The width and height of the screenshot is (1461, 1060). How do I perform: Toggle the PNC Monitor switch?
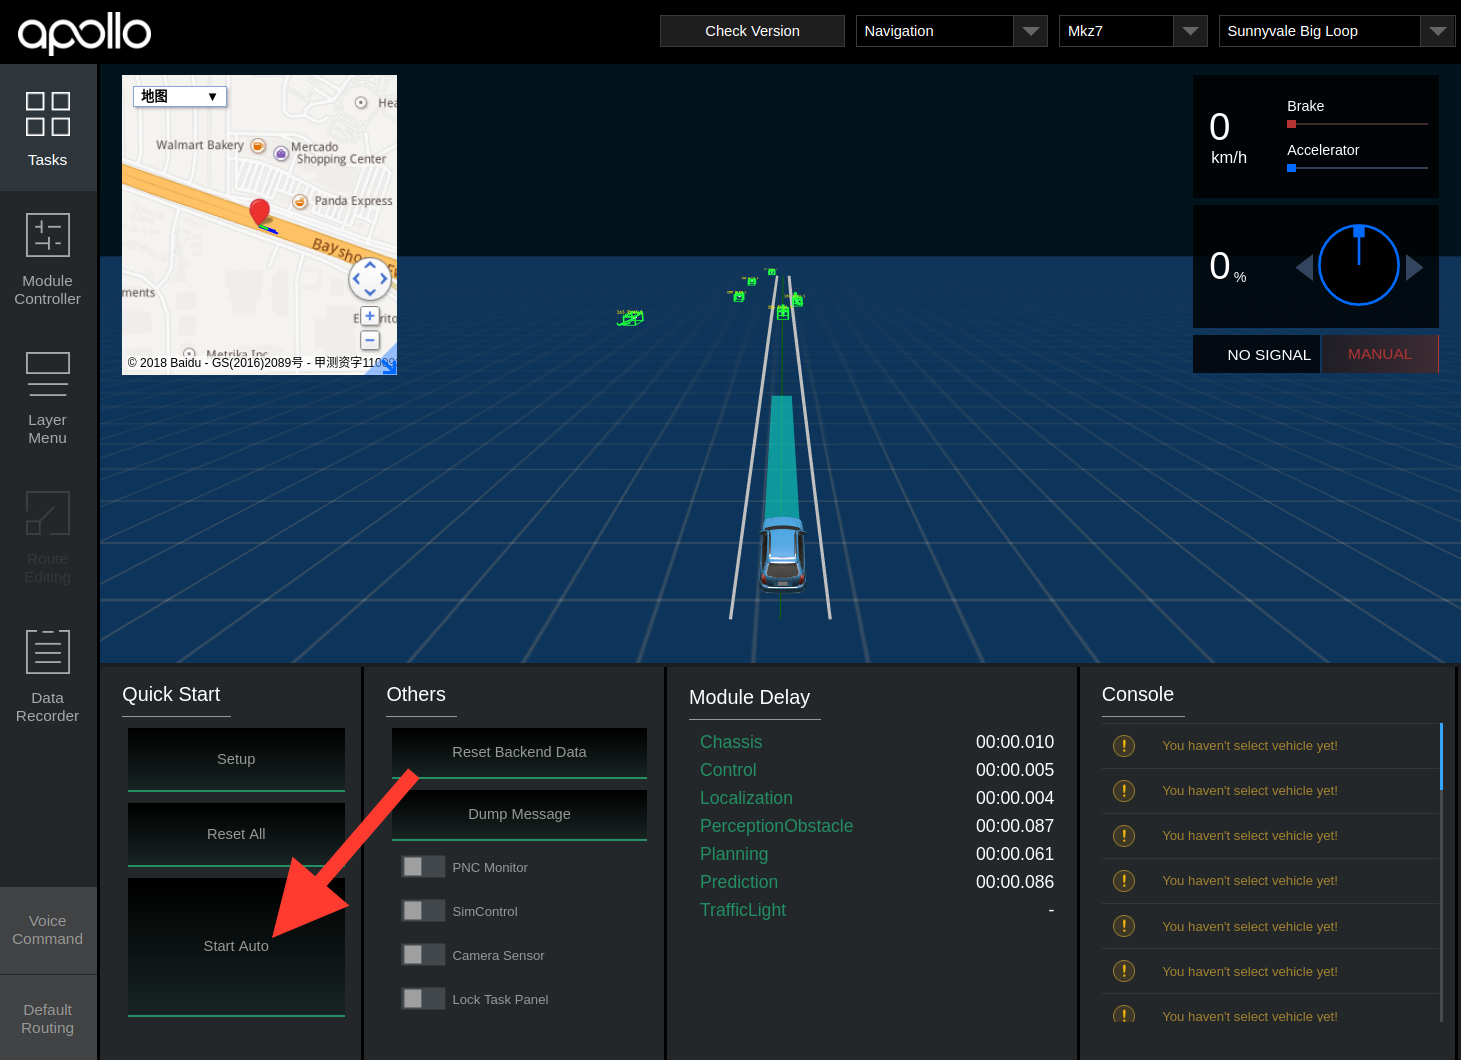[x=423, y=867]
